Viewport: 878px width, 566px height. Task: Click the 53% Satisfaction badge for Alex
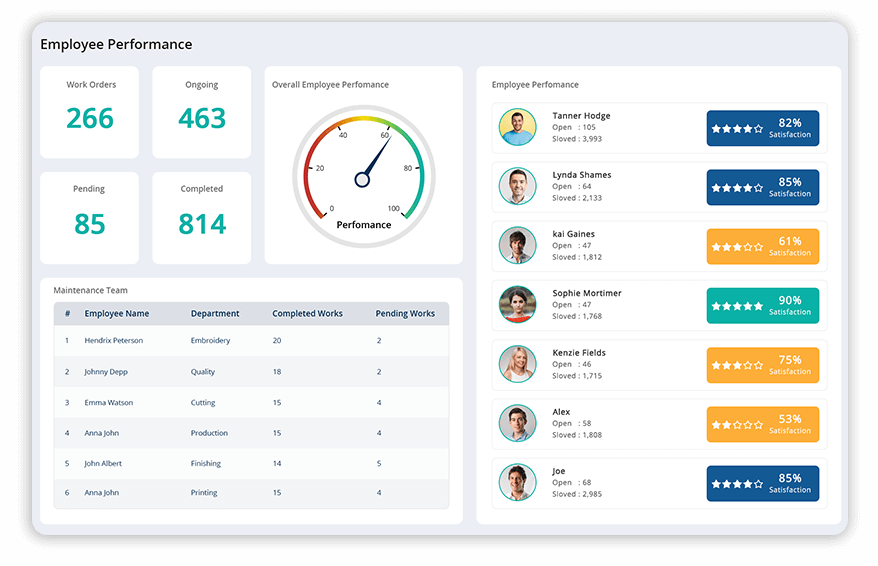(762, 424)
